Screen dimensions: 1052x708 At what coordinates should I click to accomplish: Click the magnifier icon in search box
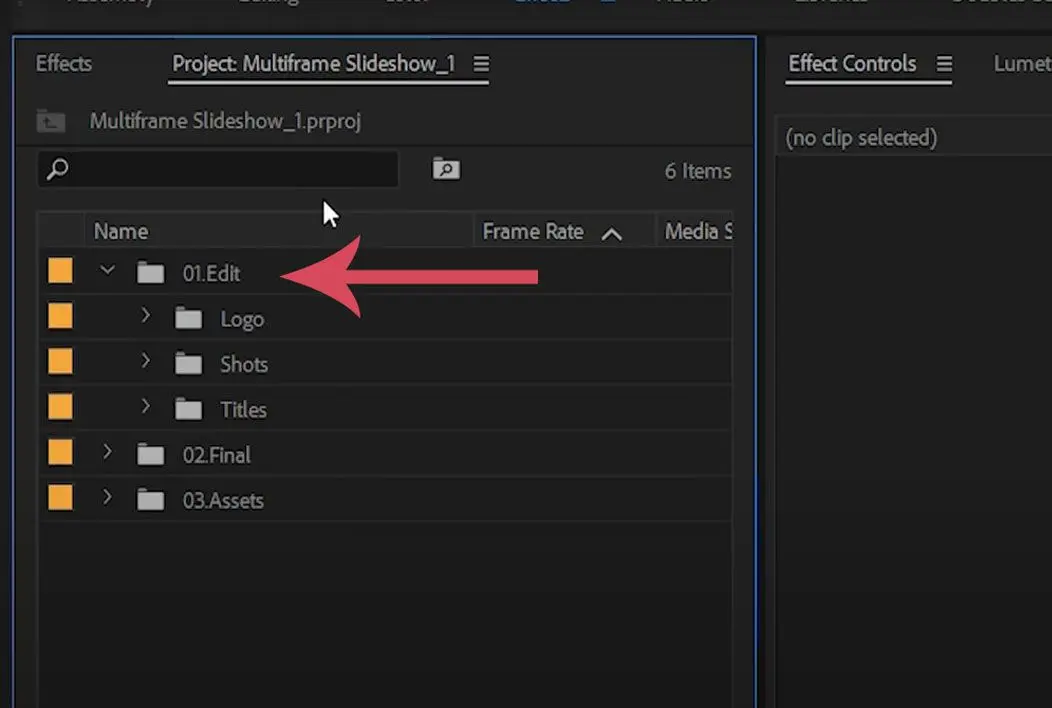click(58, 168)
